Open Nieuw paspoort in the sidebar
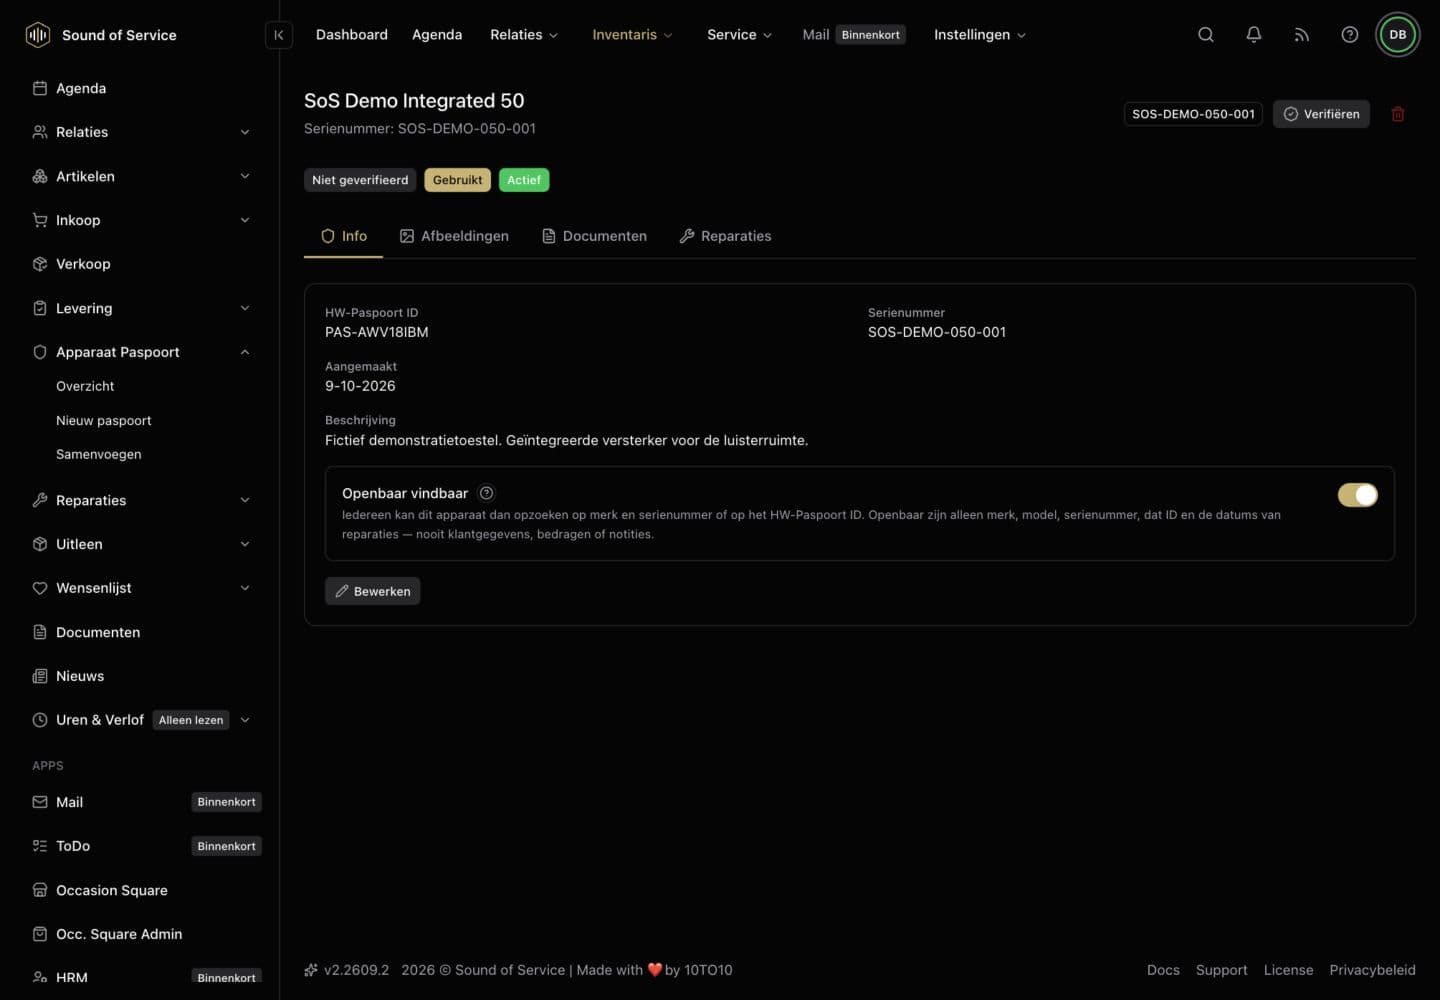The width and height of the screenshot is (1440, 1000). tap(104, 421)
